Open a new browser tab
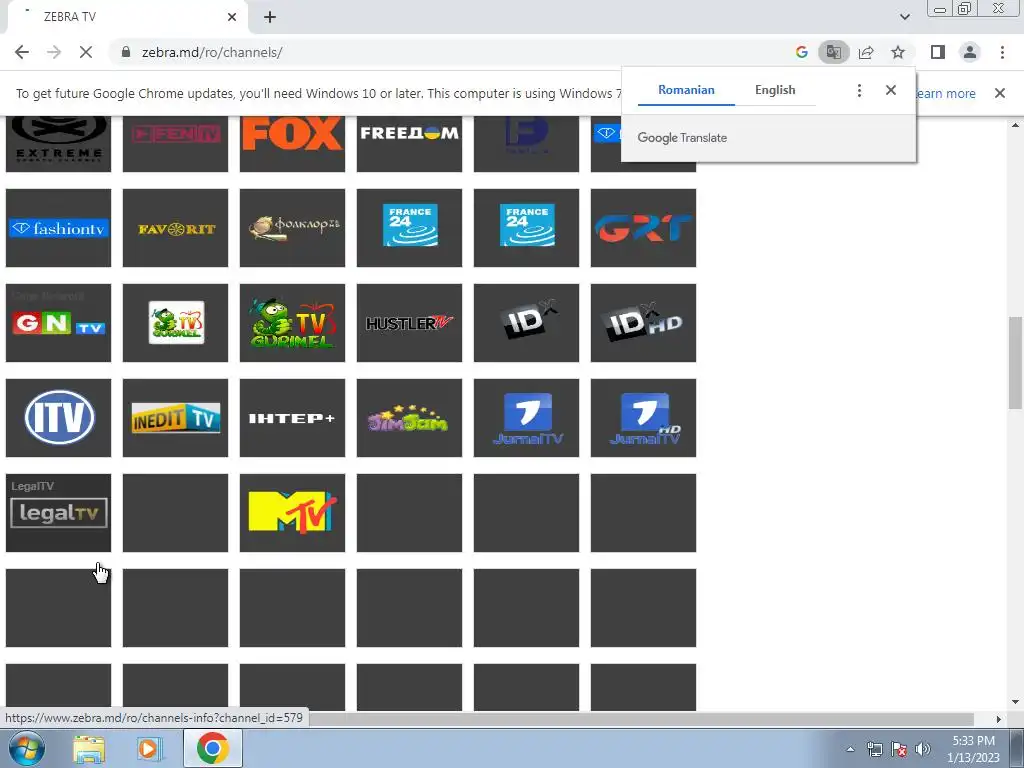1024x768 pixels. click(270, 17)
